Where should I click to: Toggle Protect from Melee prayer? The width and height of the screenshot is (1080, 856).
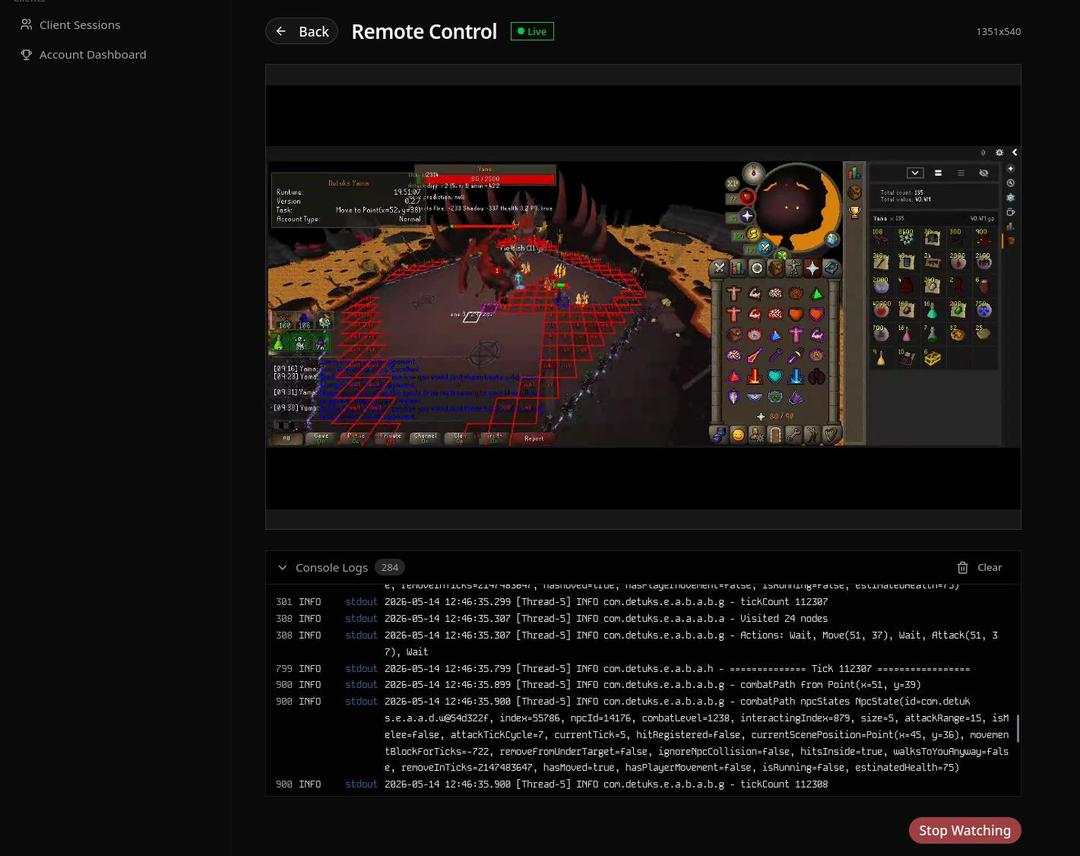(796, 355)
